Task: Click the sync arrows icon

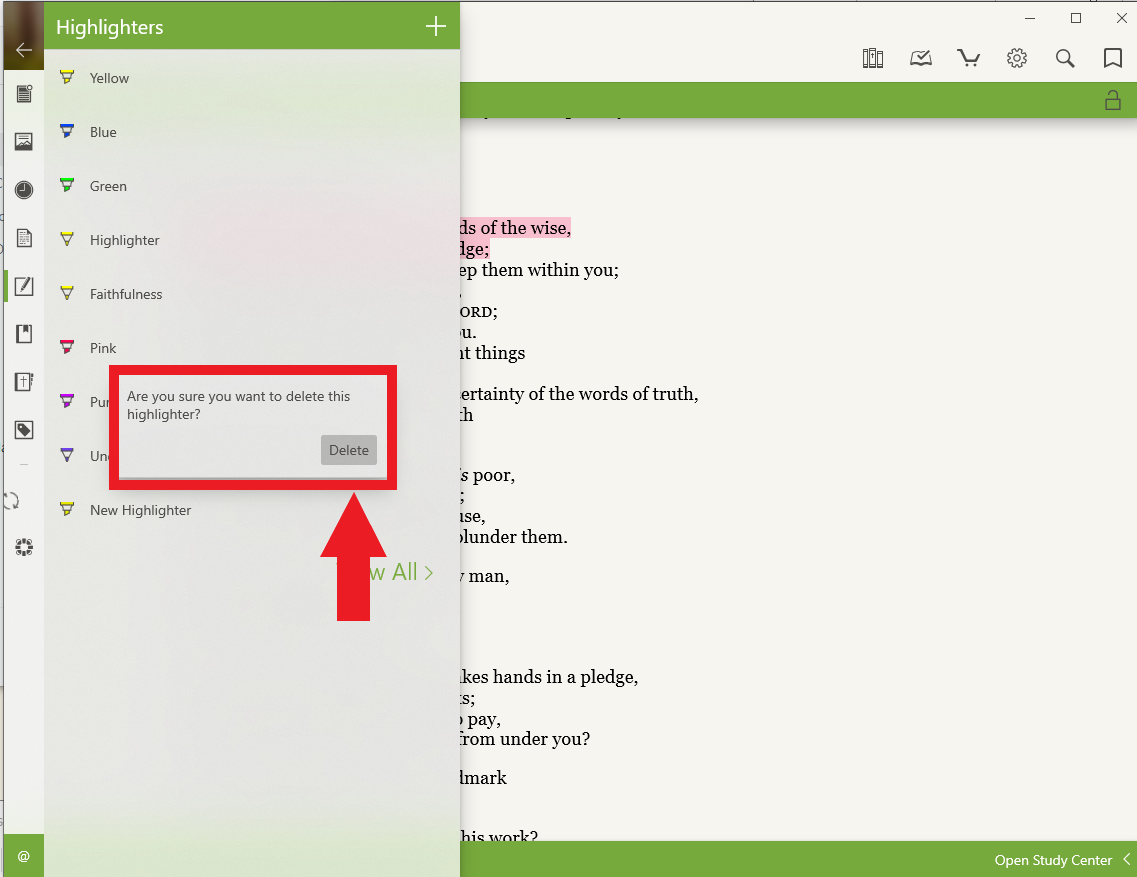Action: point(14,501)
